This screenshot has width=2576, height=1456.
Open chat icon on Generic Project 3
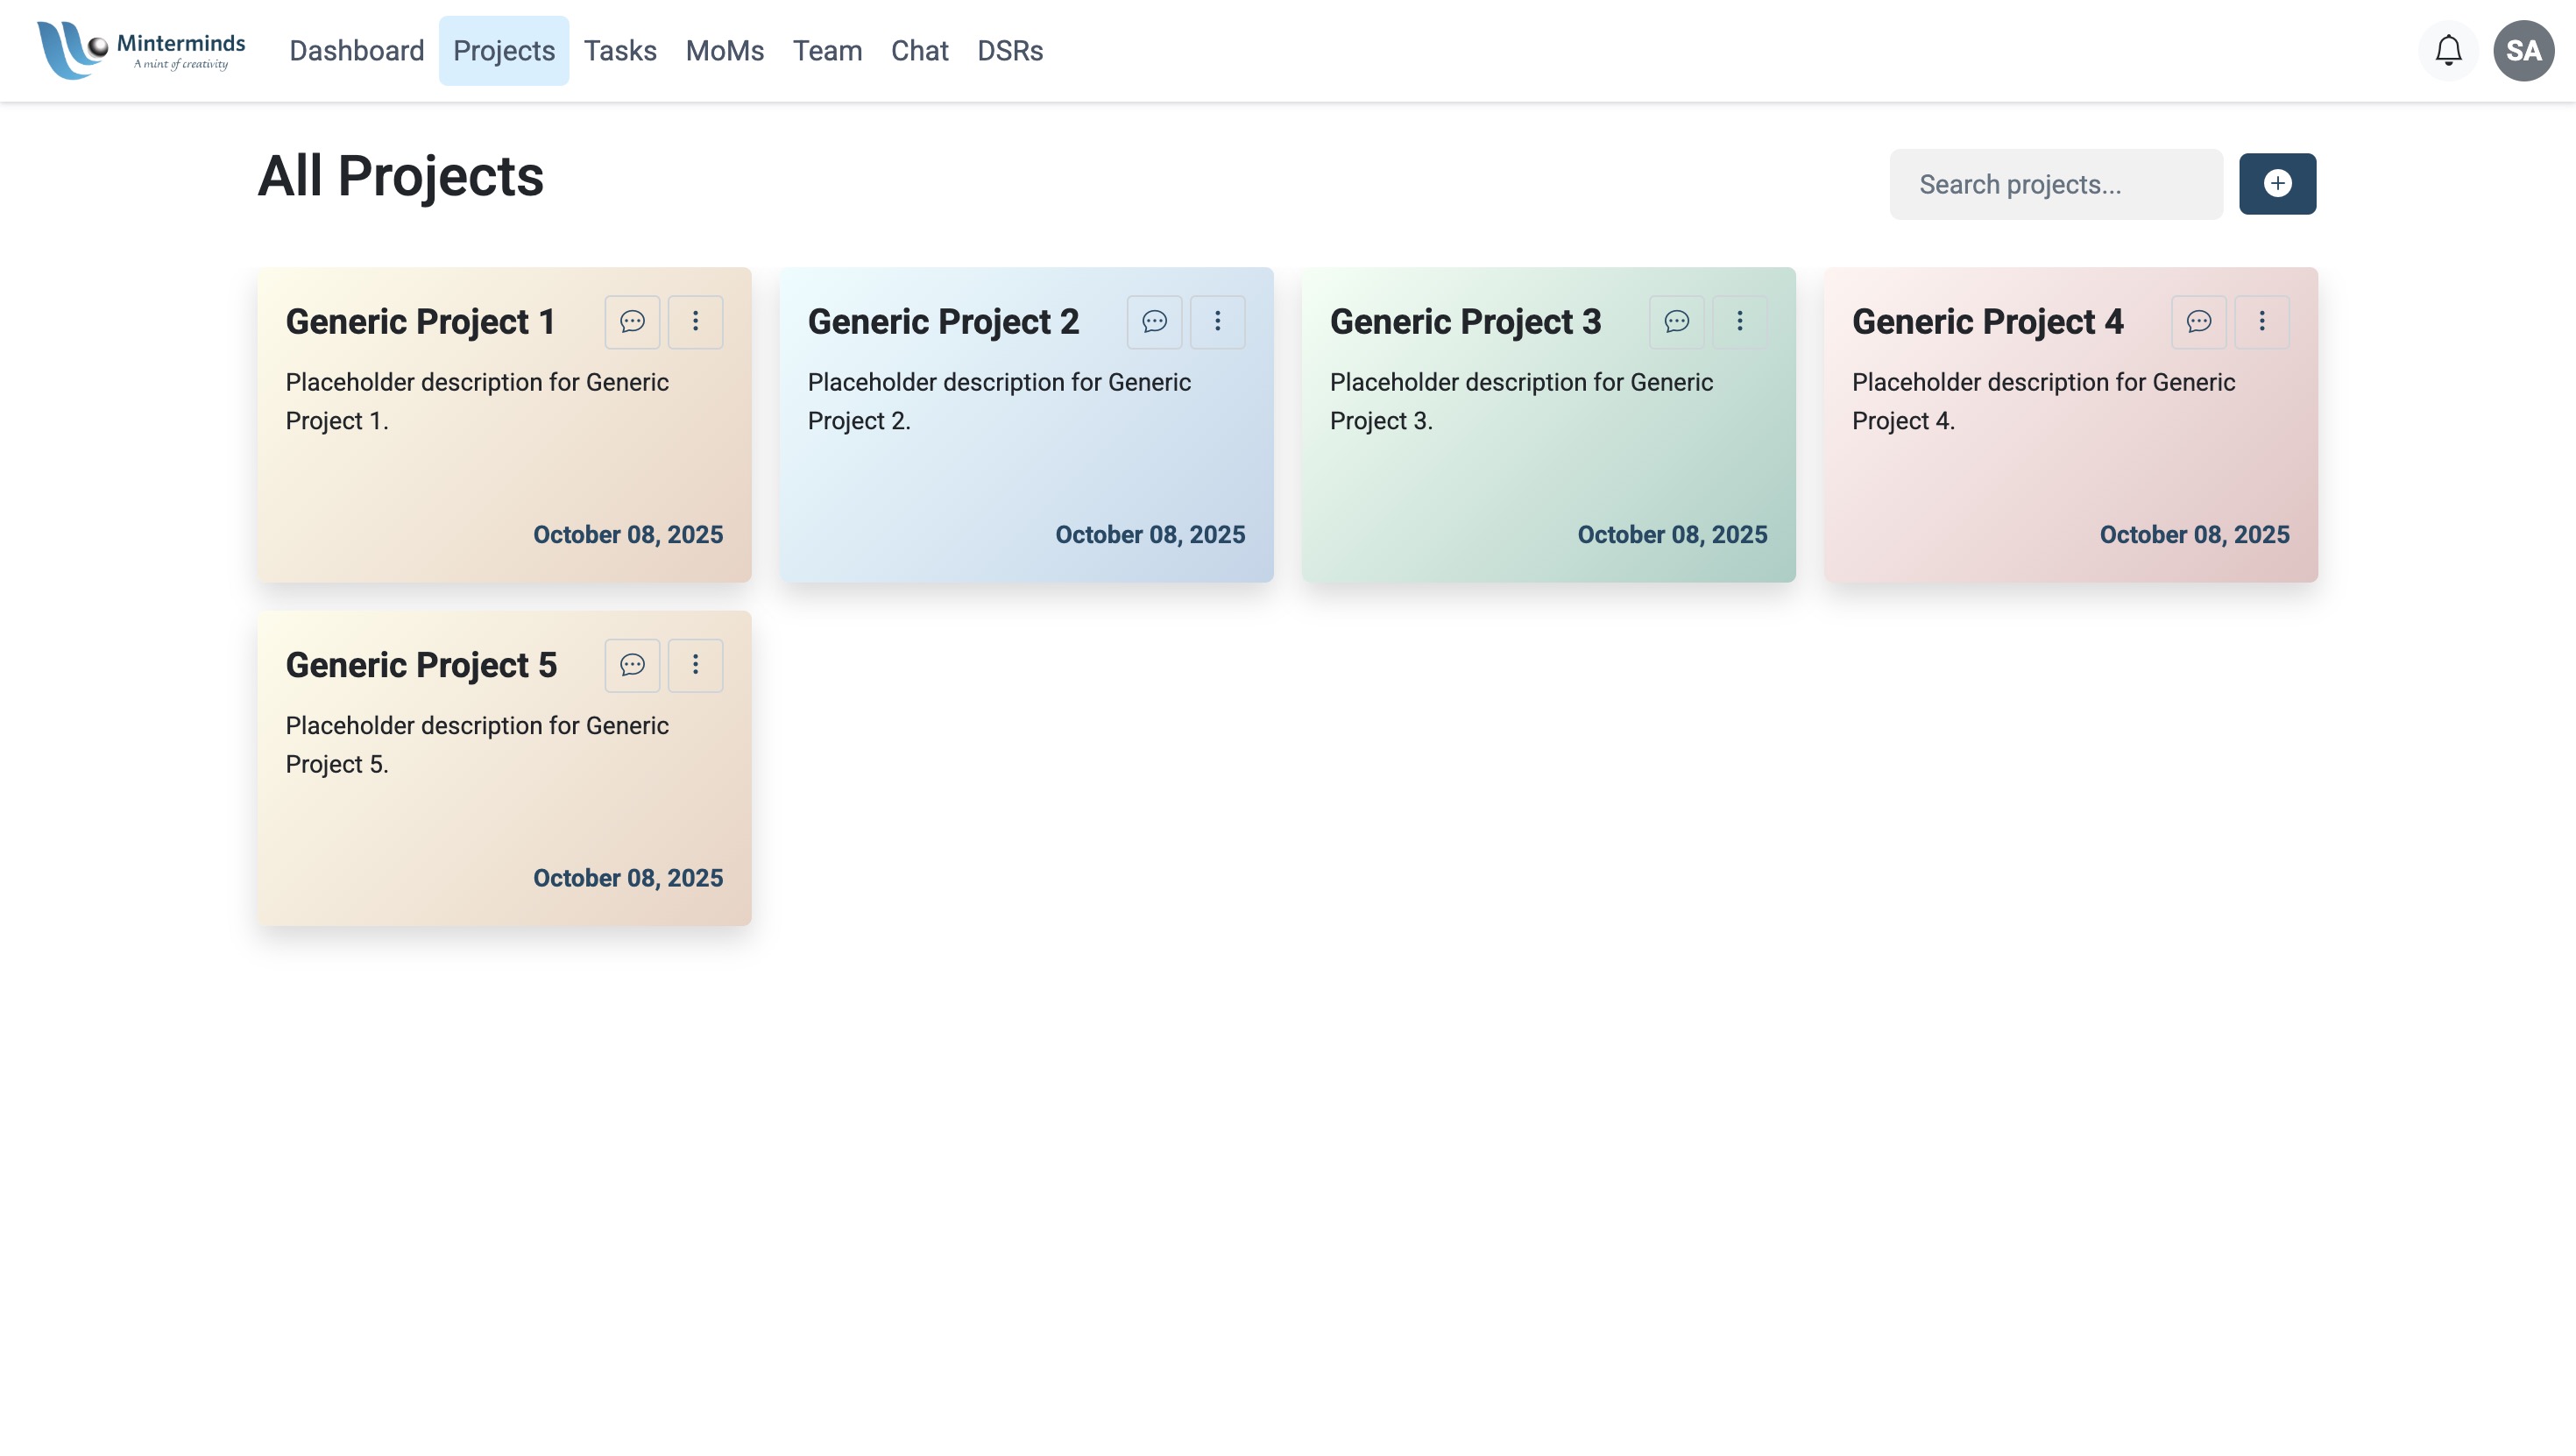click(1676, 321)
